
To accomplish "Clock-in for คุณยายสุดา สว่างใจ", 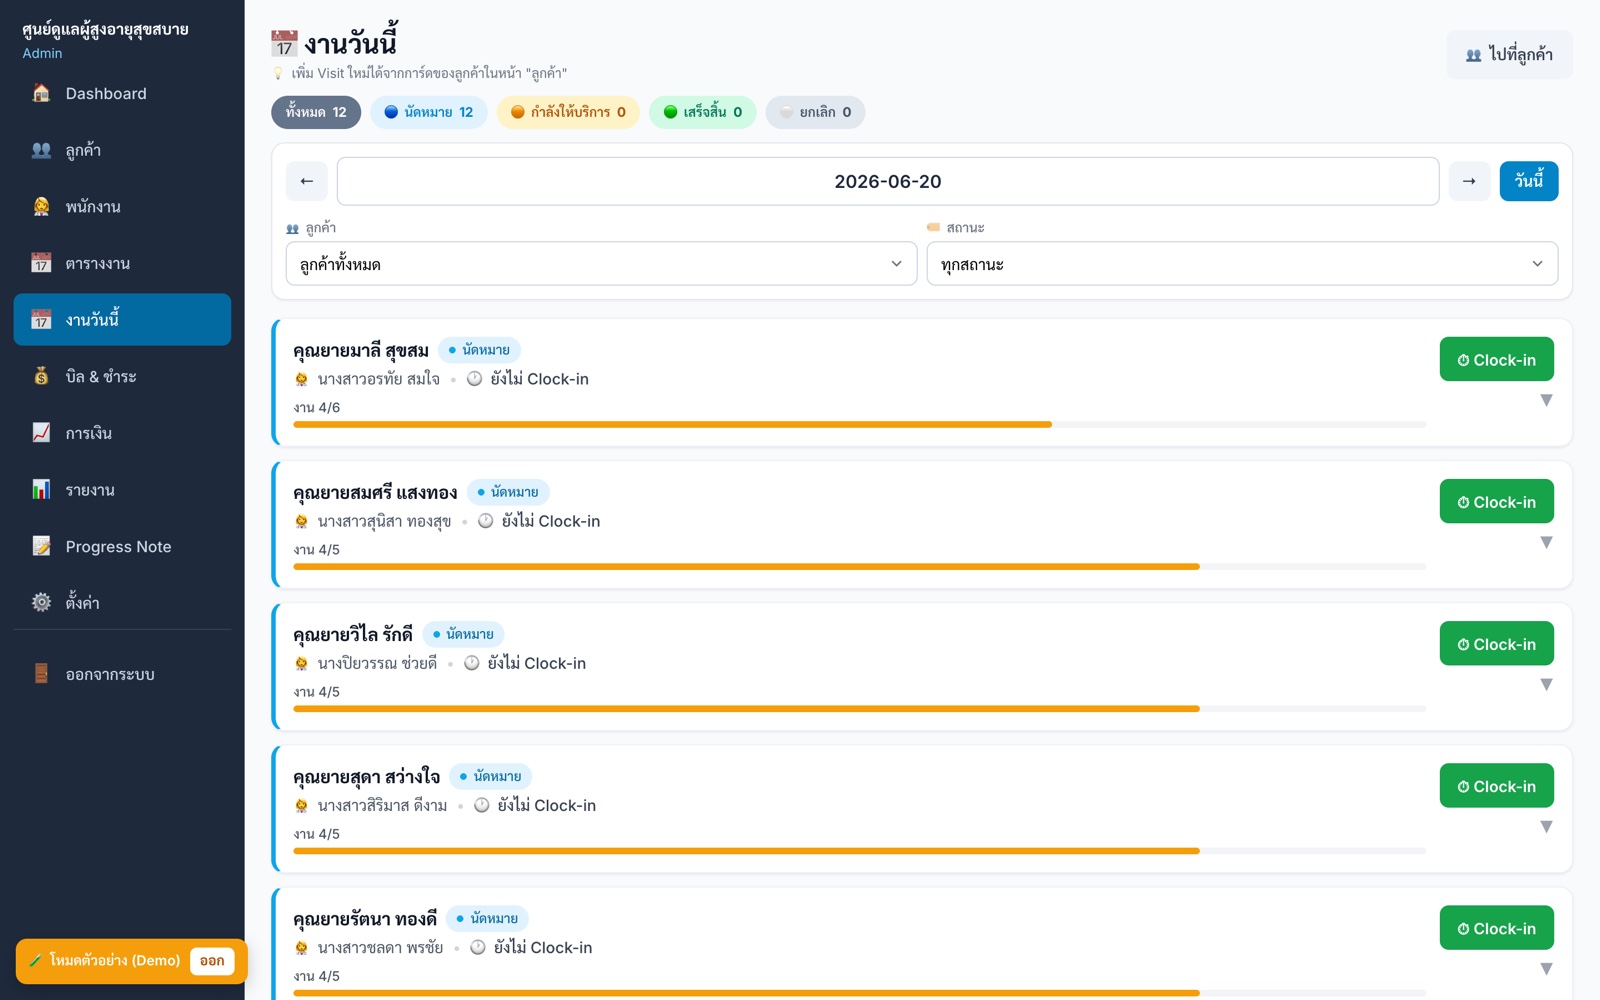I will (1496, 785).
